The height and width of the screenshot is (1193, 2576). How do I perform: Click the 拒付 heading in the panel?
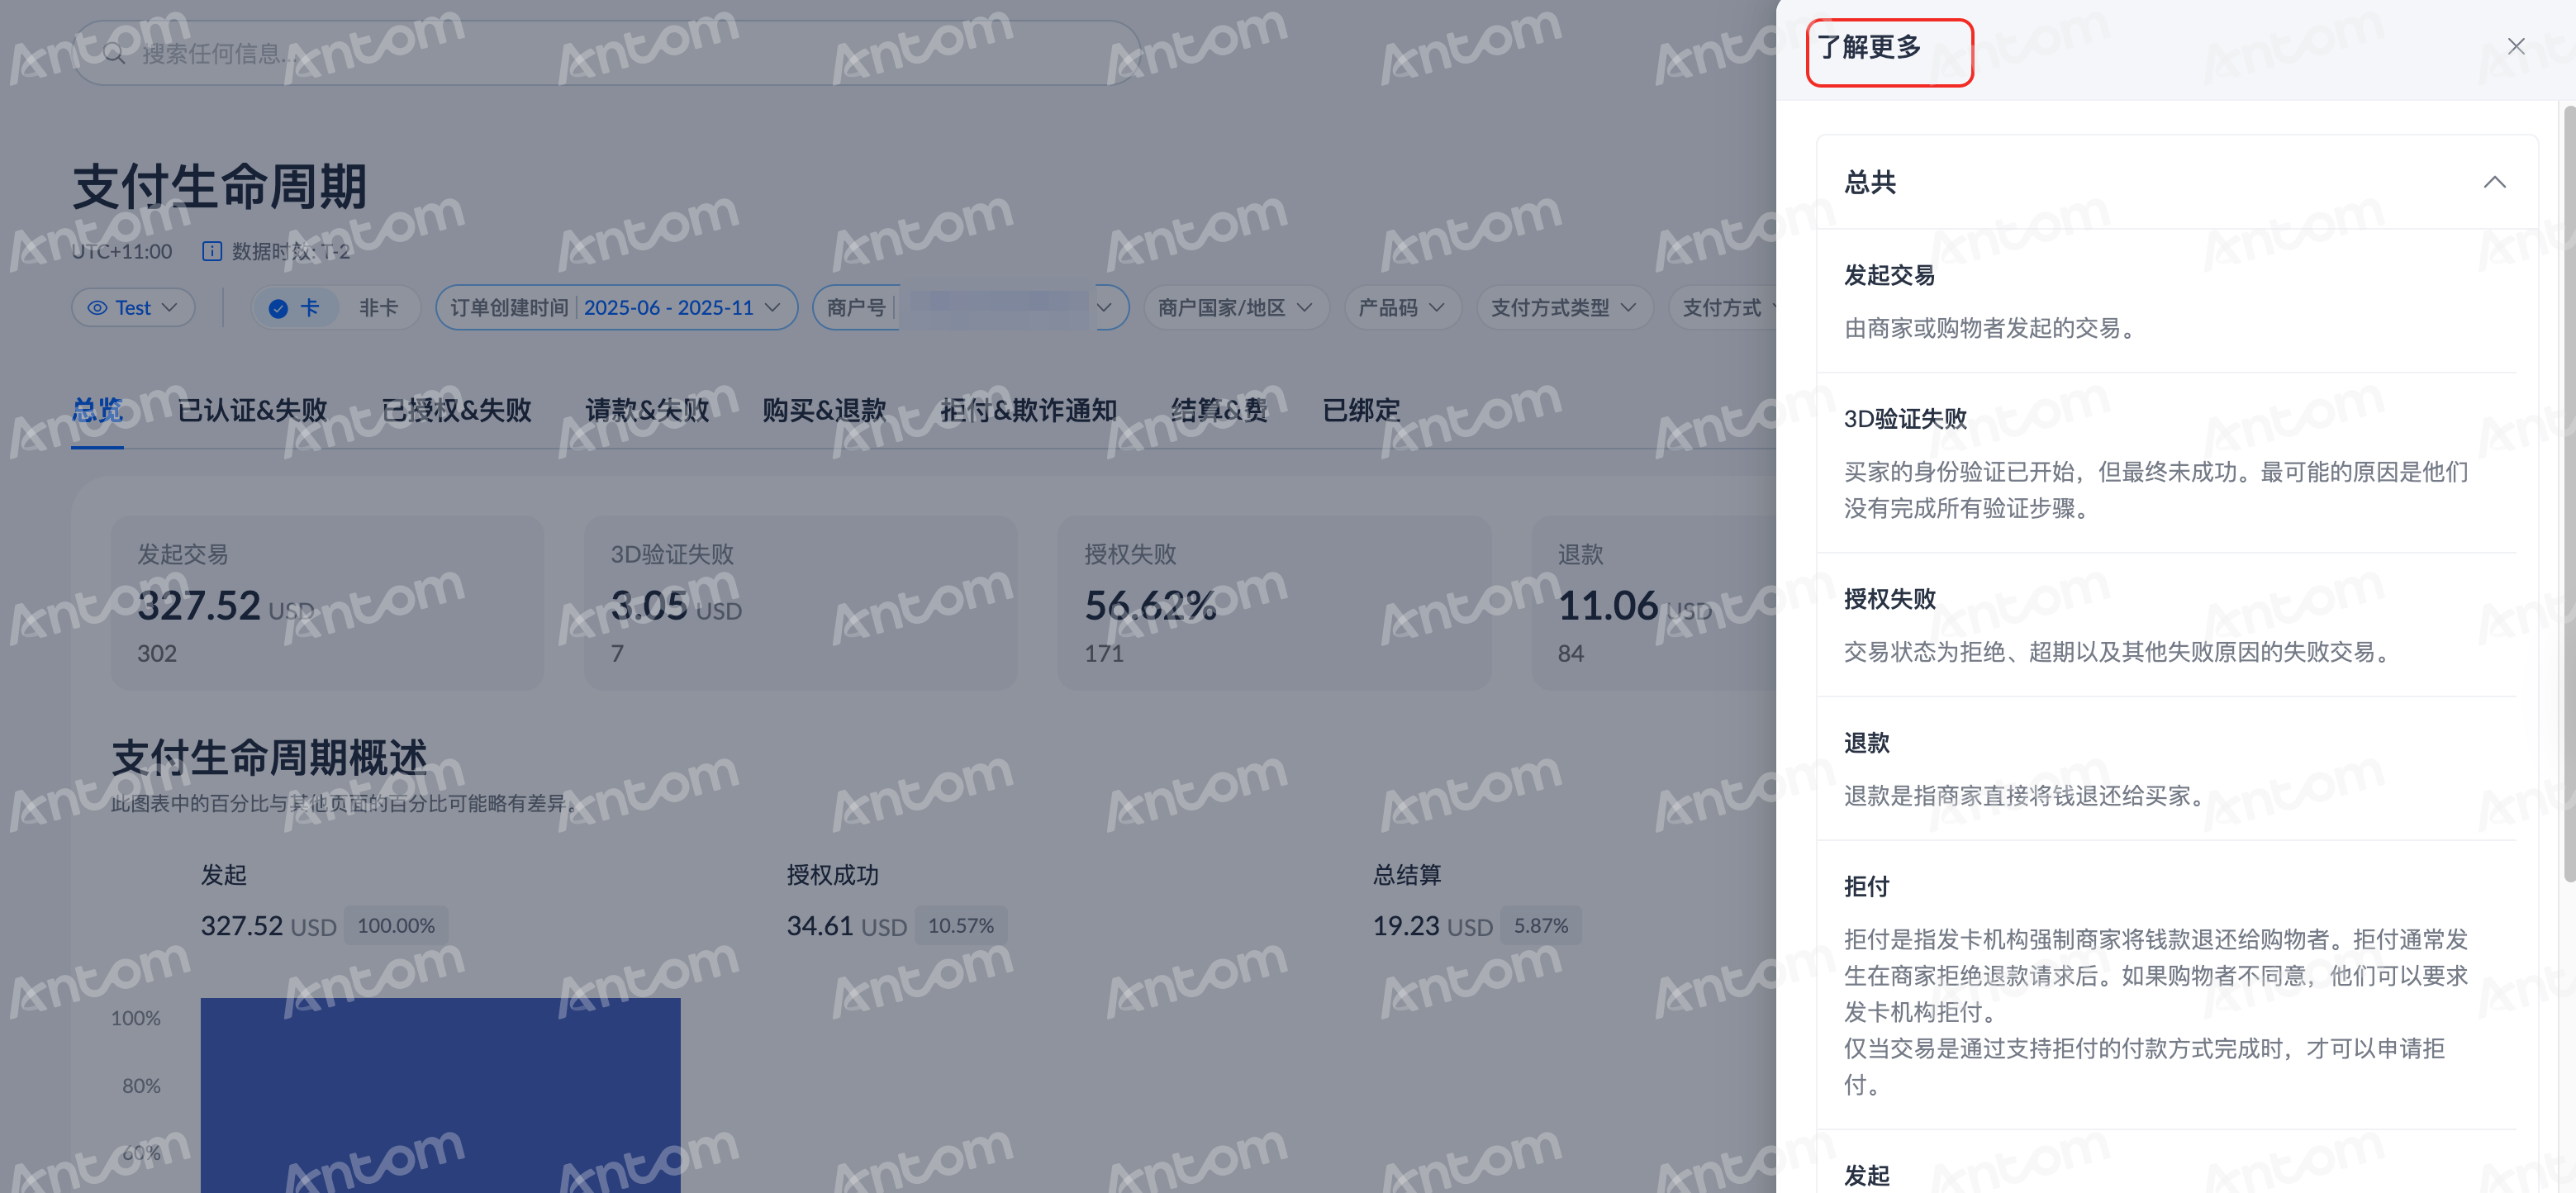(1867, 887)
